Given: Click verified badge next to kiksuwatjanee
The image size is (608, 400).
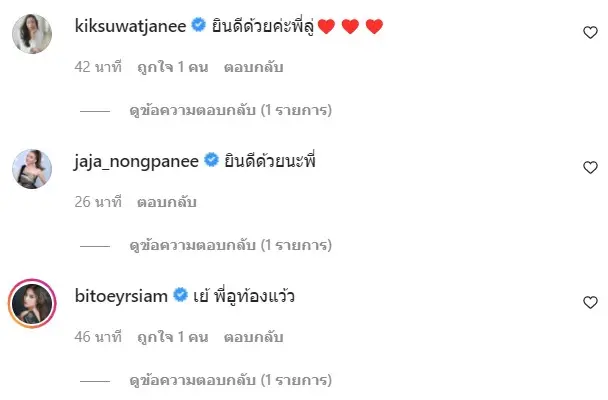Looking at the screenshot, I should (199, 26).
